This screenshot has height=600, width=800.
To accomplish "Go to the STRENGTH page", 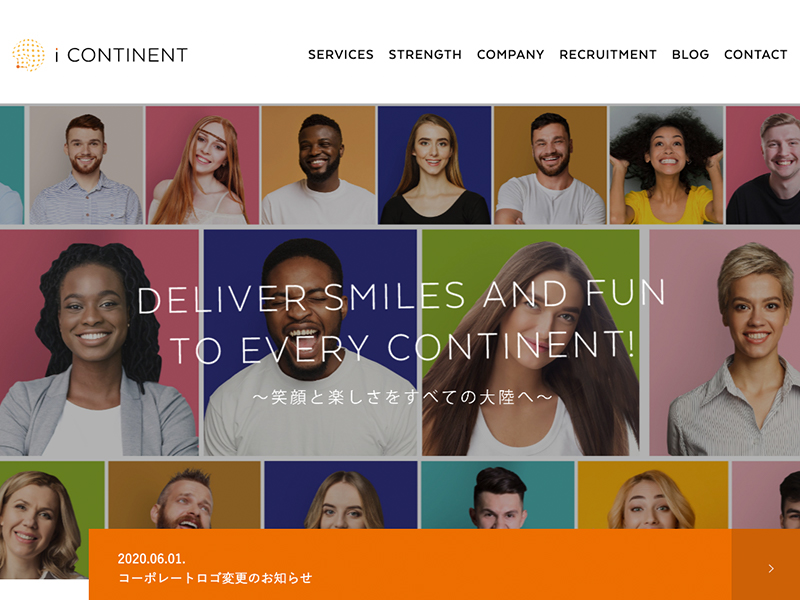I will [425, 55].
